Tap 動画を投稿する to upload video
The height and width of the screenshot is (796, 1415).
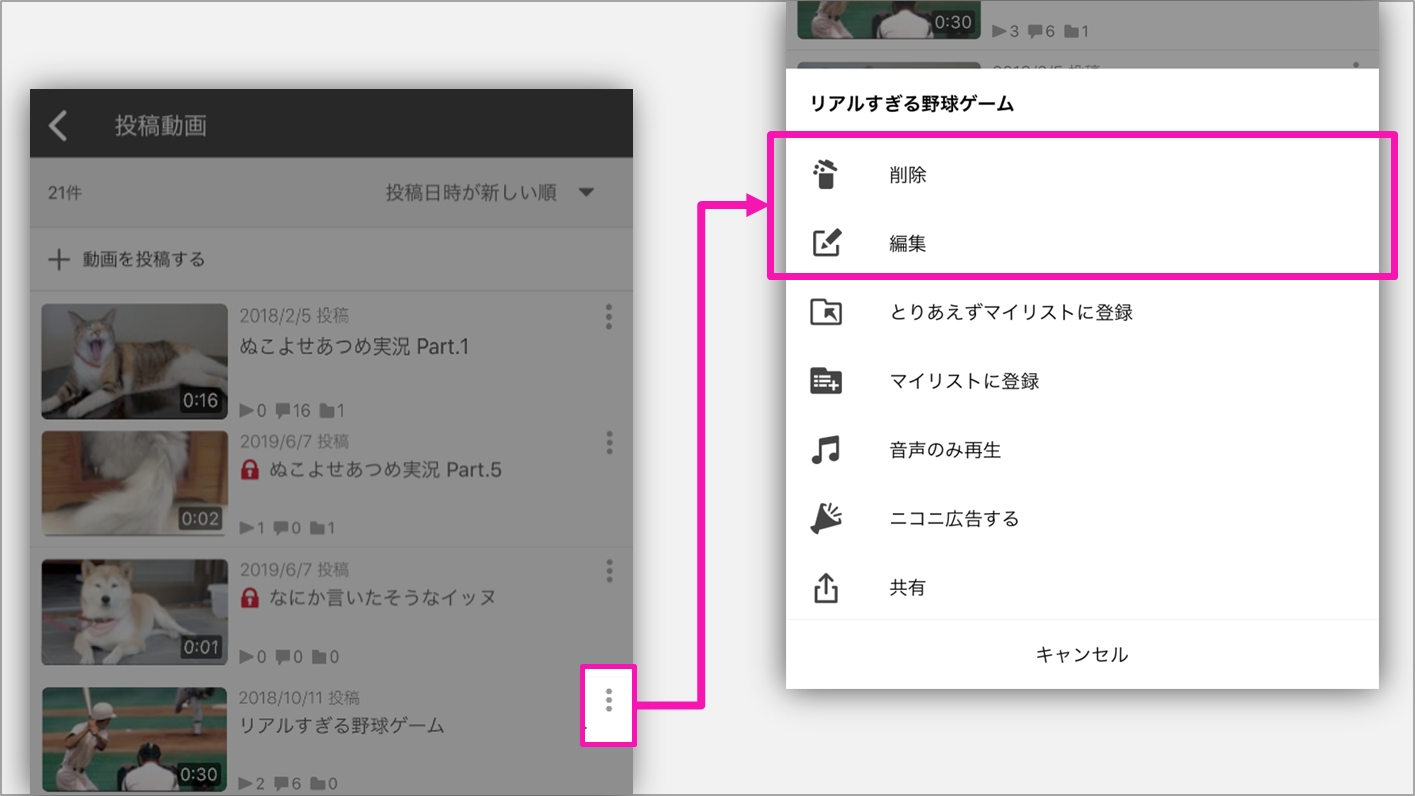point(127,260)
